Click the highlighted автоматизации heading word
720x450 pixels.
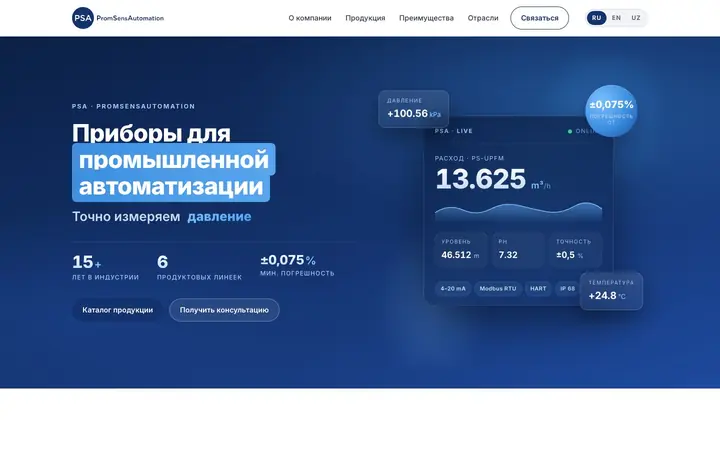coord(171,187)
